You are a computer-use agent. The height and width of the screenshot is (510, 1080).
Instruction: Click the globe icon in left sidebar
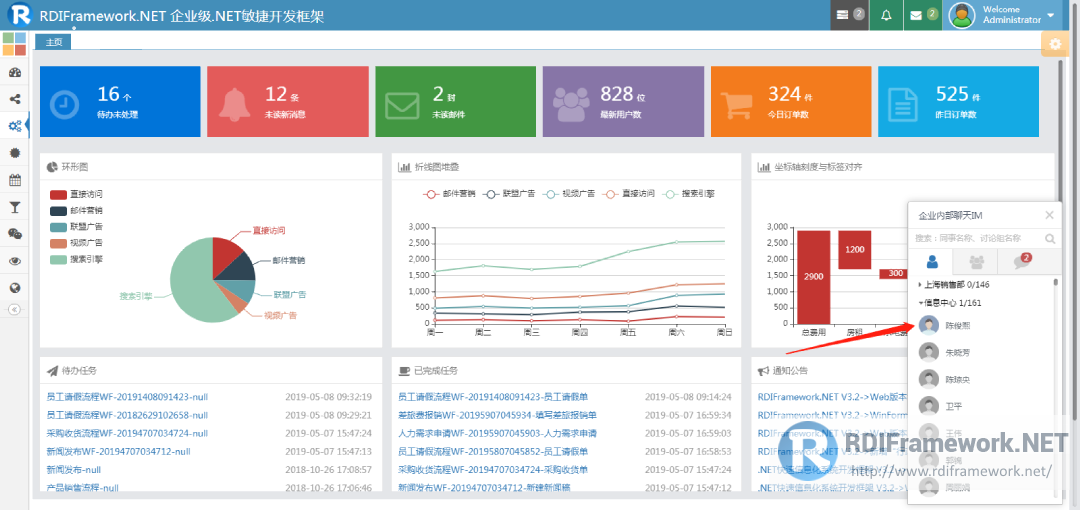click(x=14, y=288)
